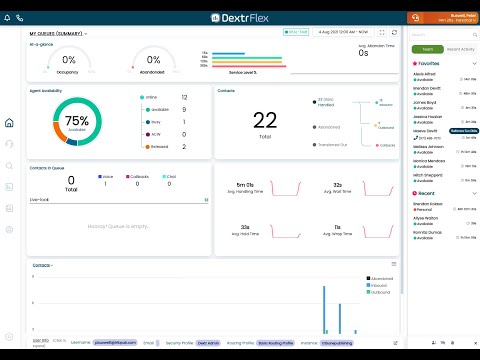Switch to the Team tab
Viewport: 480px width, 360px height.
coord(428,49)
